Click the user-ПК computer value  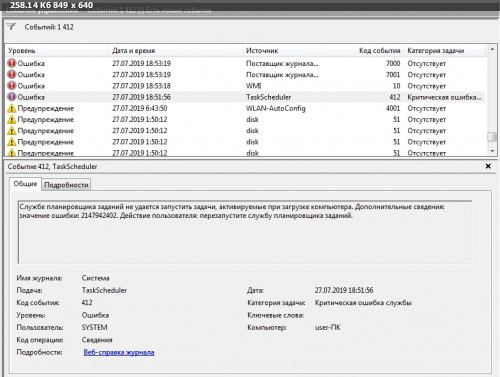point(328,327)
